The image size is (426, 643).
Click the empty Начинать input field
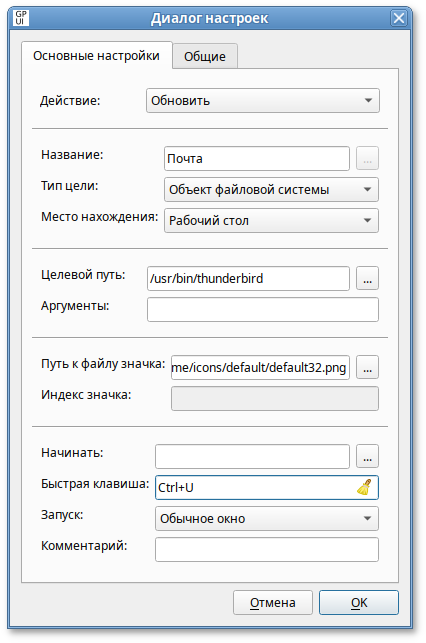click(253, 456)
